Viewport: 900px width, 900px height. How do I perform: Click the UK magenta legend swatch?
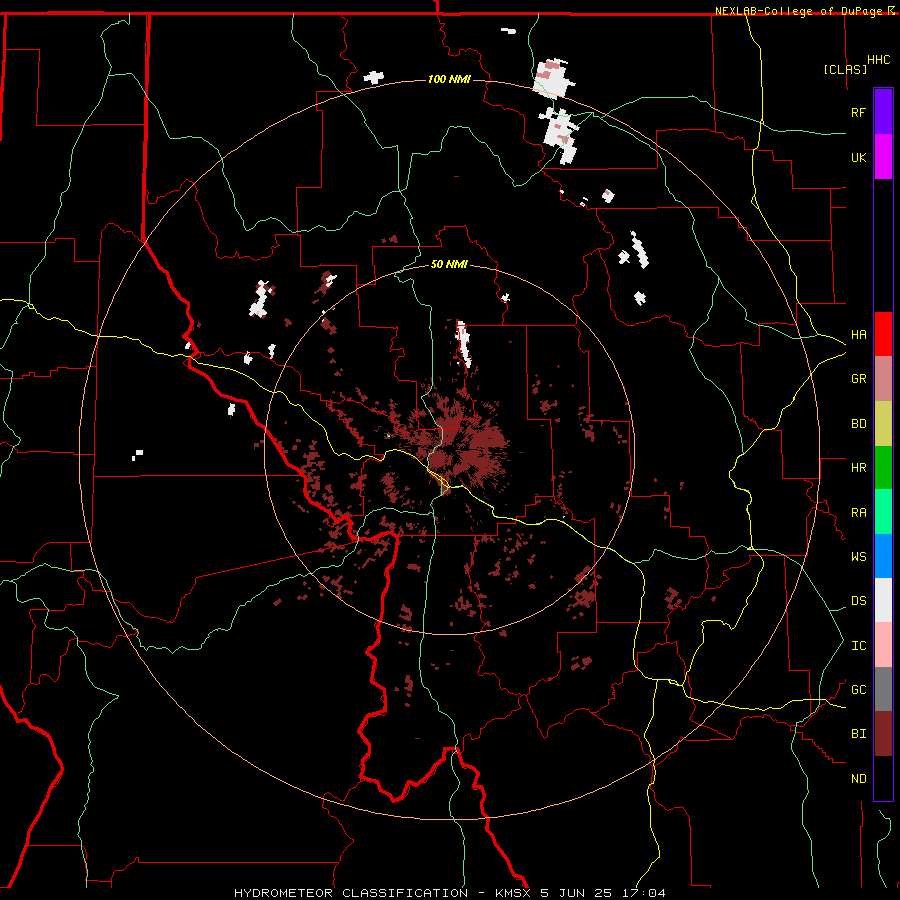click(x=883, y=157)
